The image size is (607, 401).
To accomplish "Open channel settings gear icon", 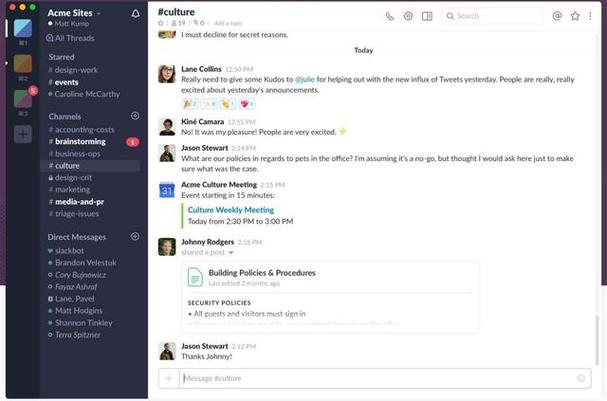I will pyautogui.click(x=408, y=16).
